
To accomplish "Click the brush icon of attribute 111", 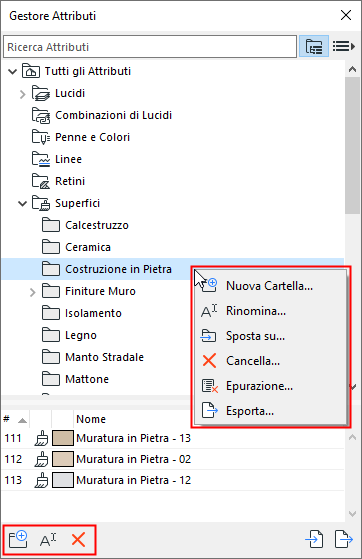I will click(x=41, y=438).
